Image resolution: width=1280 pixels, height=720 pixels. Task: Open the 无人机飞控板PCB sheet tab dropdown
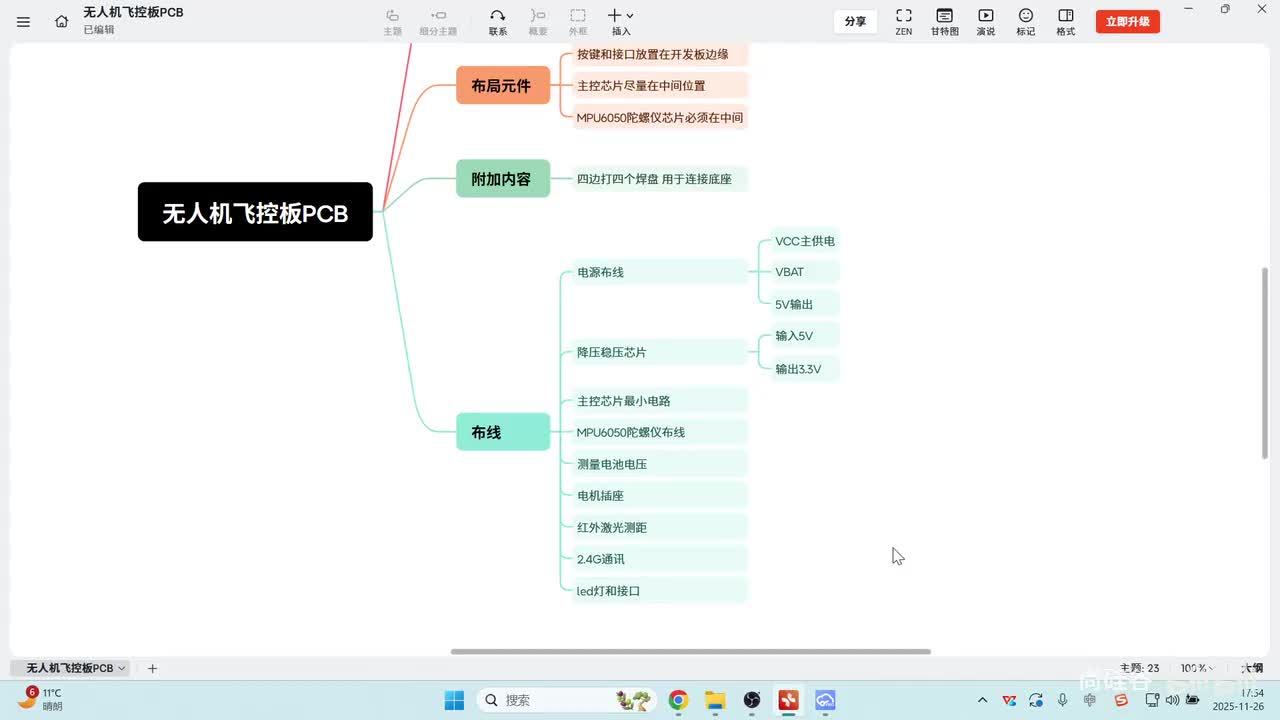122,668
